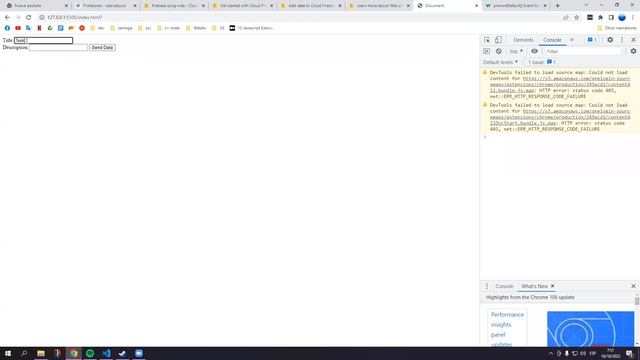Create a live expression with eye icon
This screenshot has width=640, height=360.
tap(534, 51)
